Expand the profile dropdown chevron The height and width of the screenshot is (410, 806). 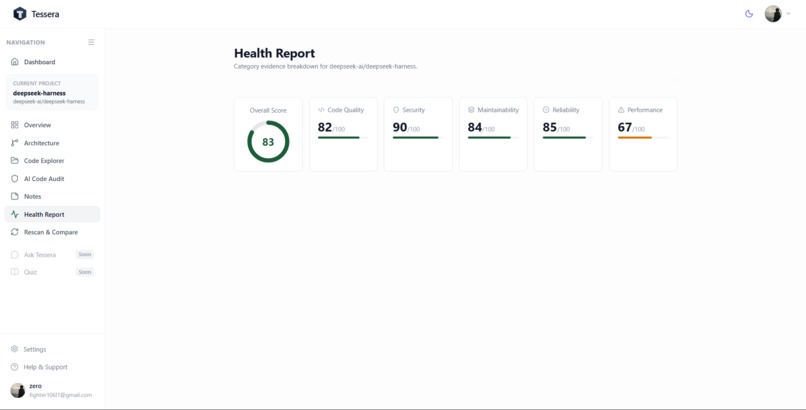tap(788, 14)
